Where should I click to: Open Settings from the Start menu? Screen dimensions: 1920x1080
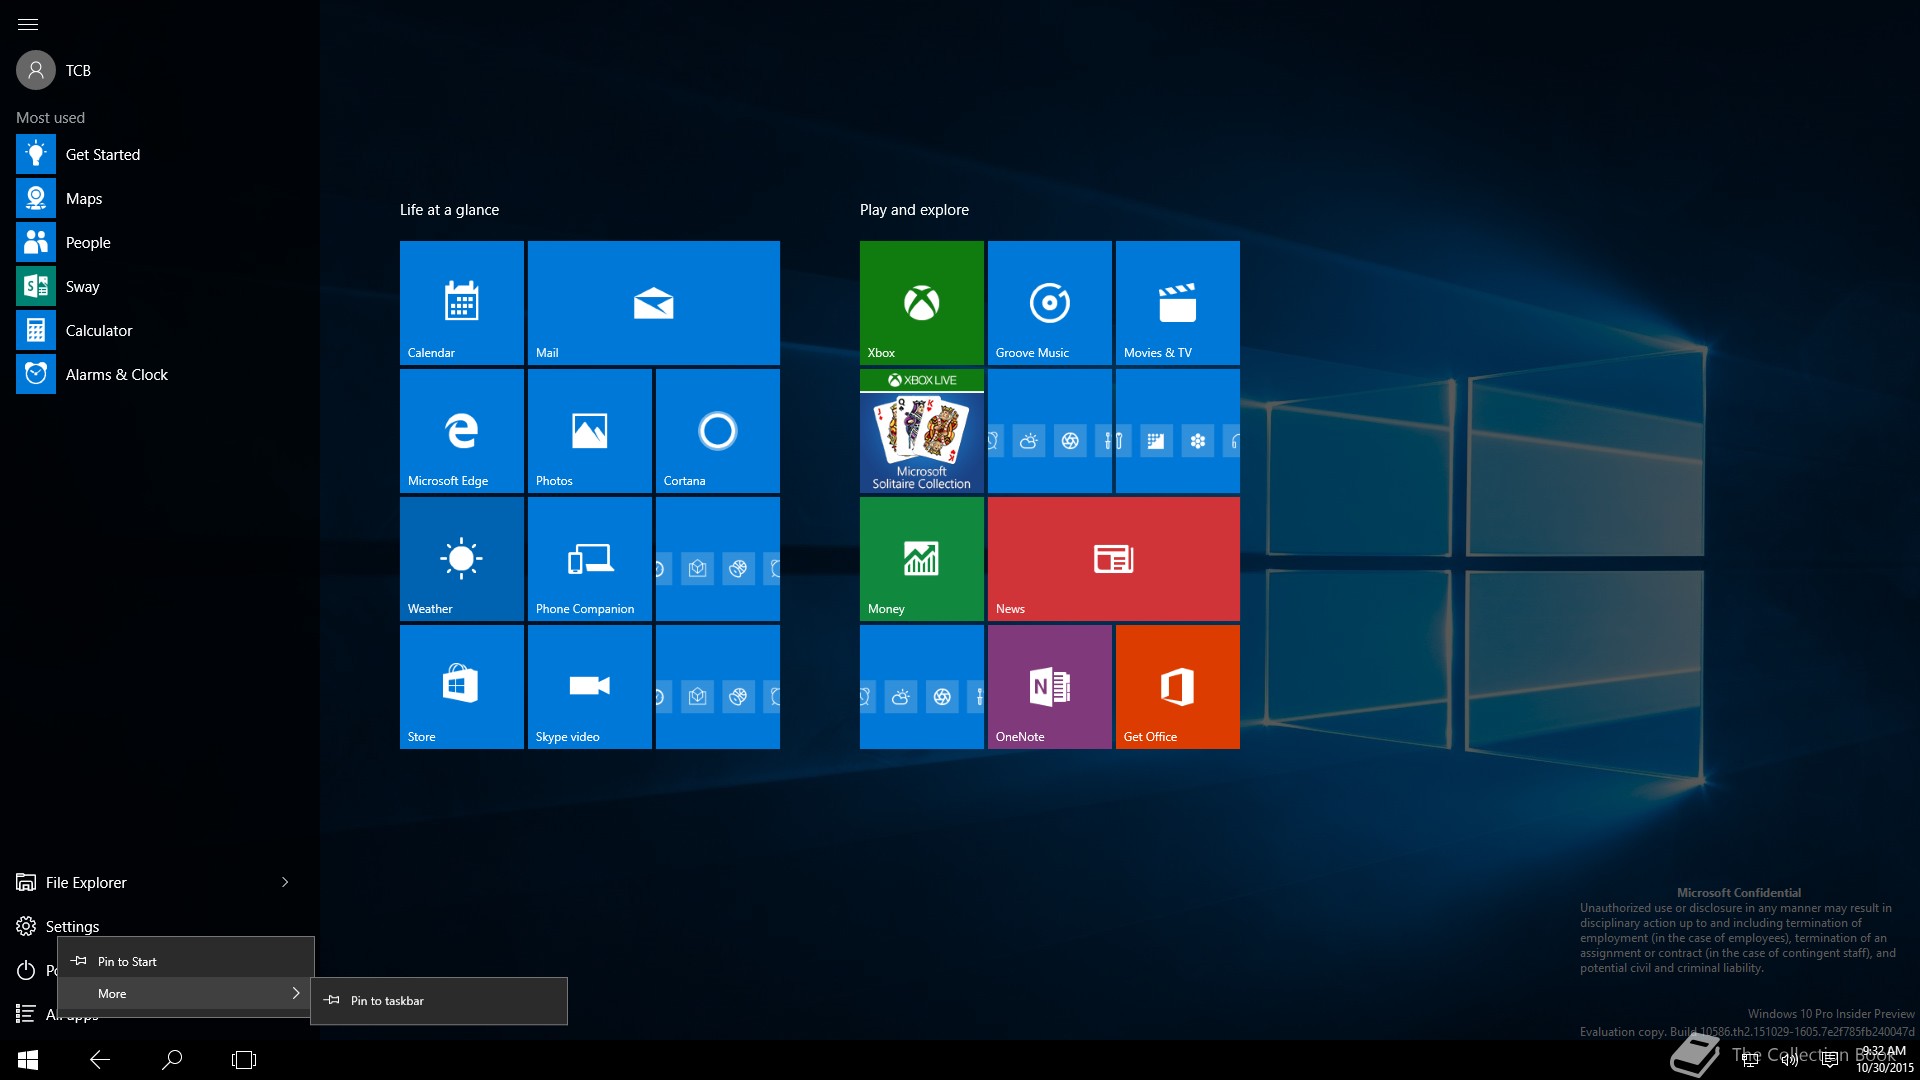point(58,926)
